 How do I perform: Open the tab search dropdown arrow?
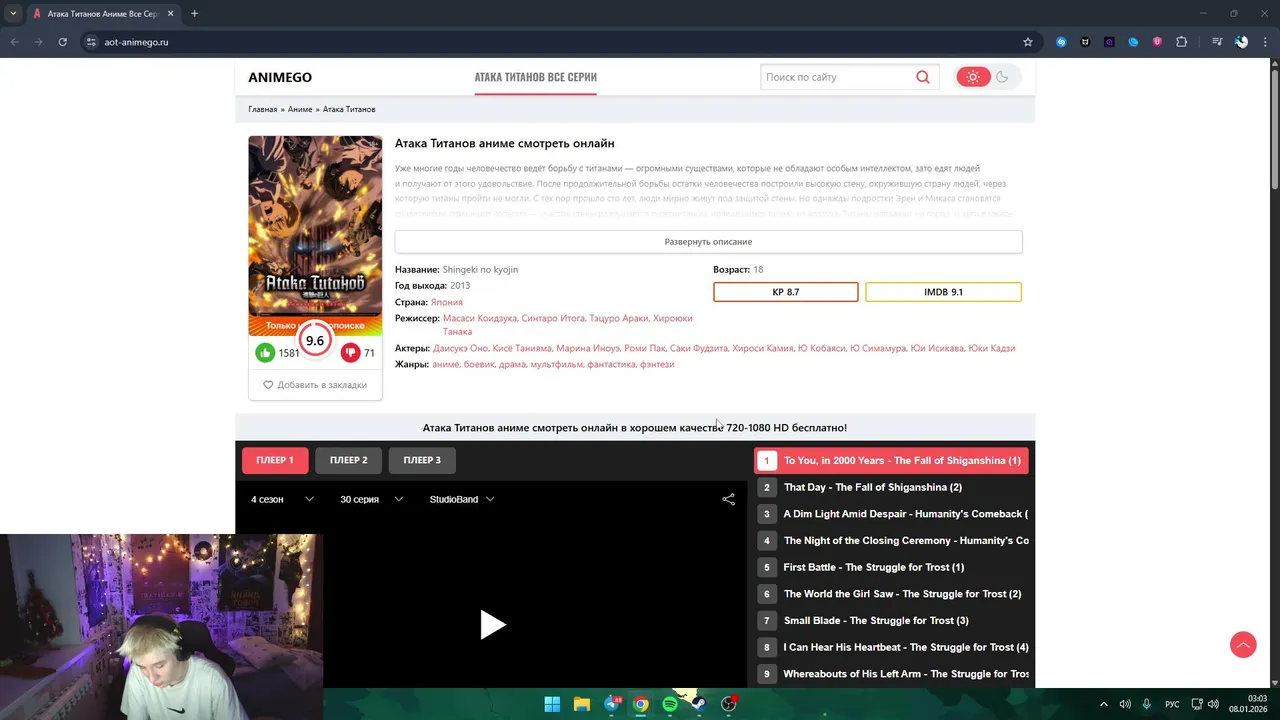13,14
